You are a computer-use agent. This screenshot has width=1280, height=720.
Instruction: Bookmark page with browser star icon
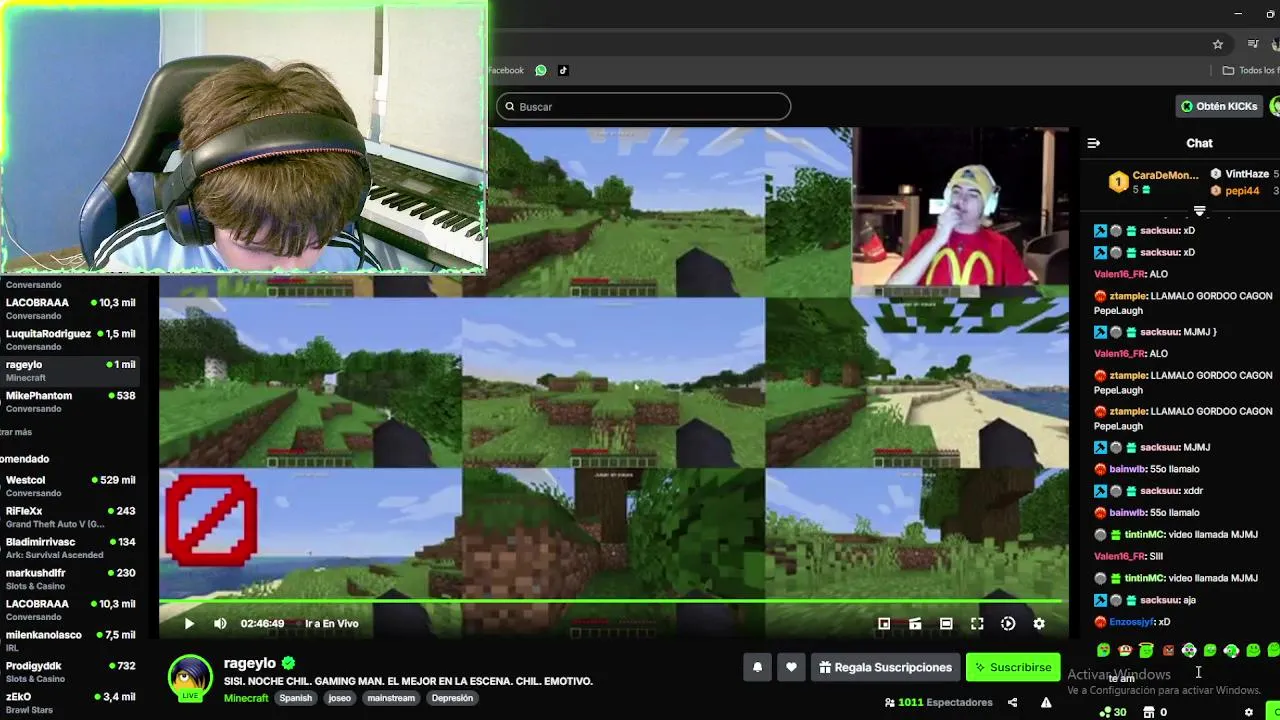pos(1217,44)
